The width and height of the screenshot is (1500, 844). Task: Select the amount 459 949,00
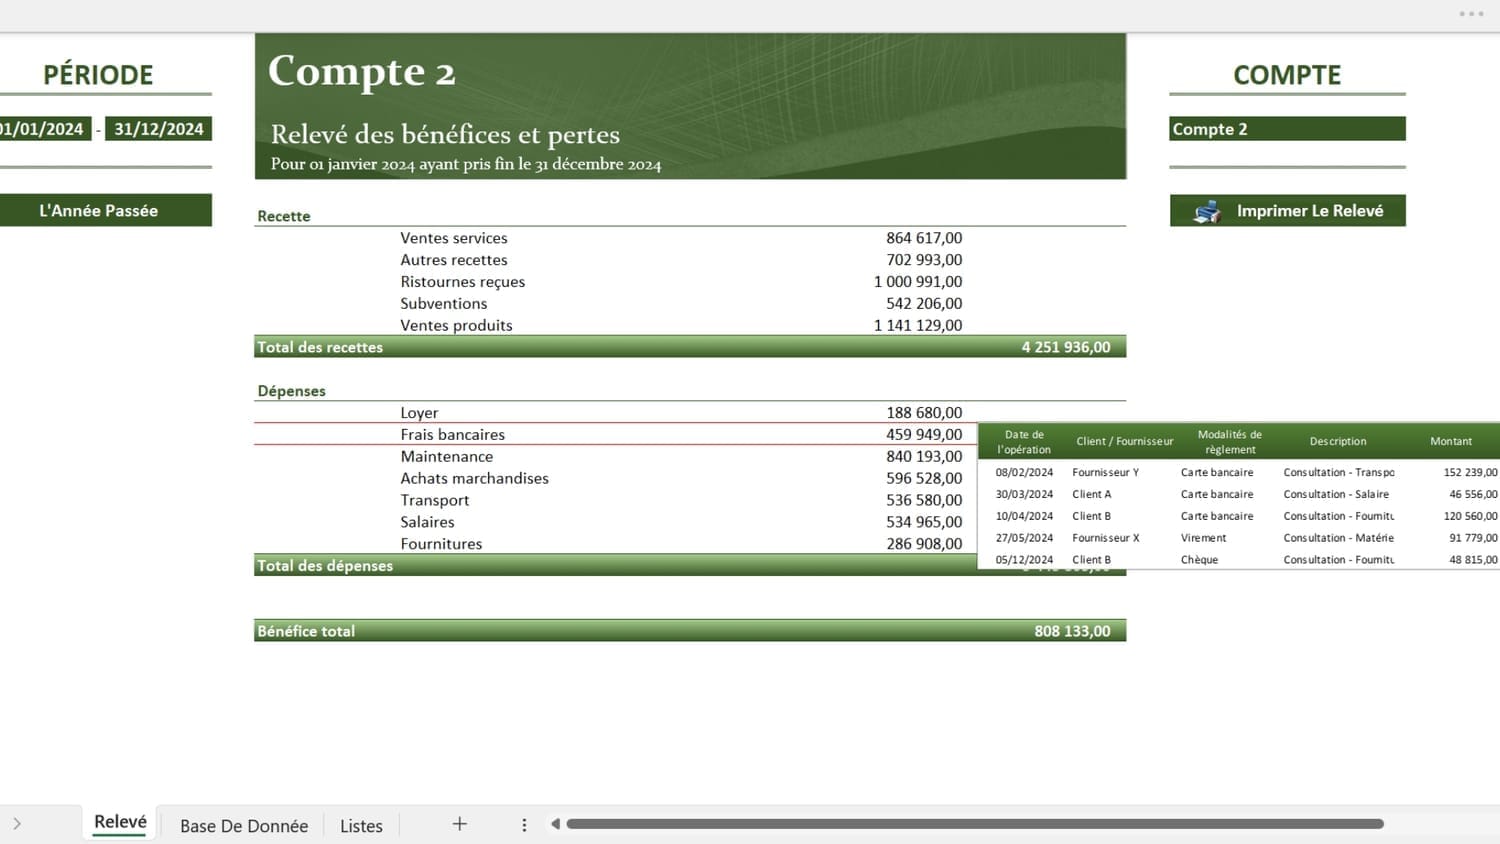point(924,435)
